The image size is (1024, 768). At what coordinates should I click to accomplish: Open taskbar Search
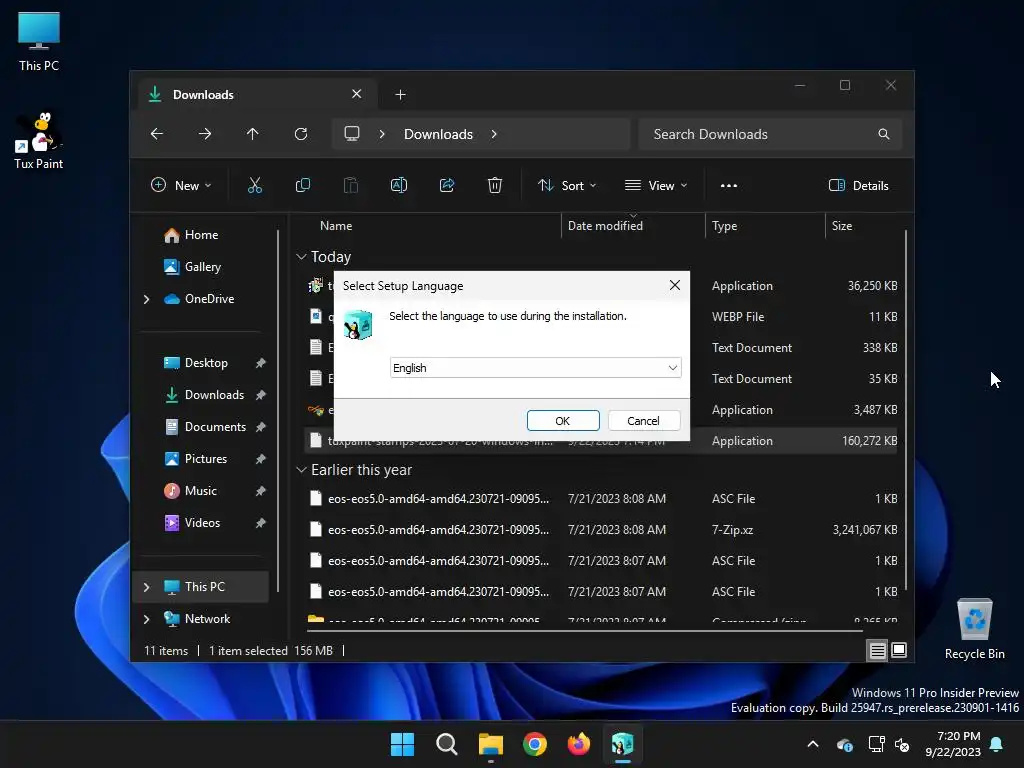(x=447, y=744)
